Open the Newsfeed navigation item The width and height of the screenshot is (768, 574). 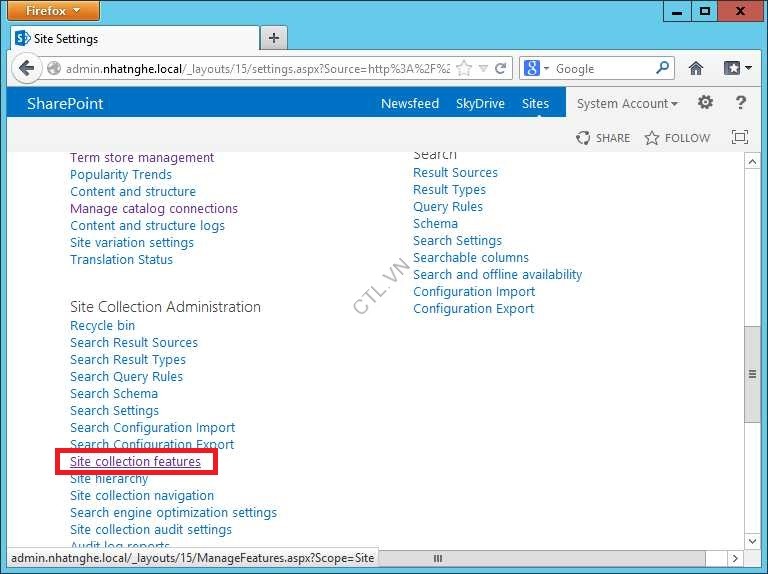tap(409, 104)
